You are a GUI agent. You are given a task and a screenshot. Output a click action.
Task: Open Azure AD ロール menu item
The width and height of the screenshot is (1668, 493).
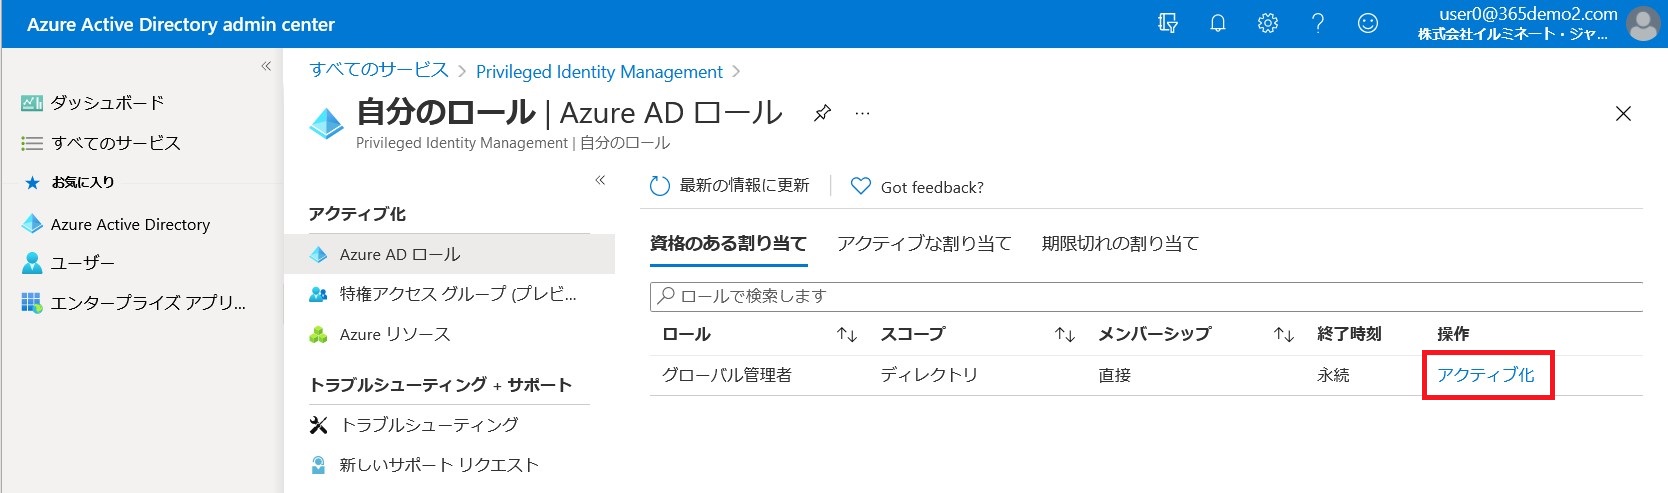449,254
